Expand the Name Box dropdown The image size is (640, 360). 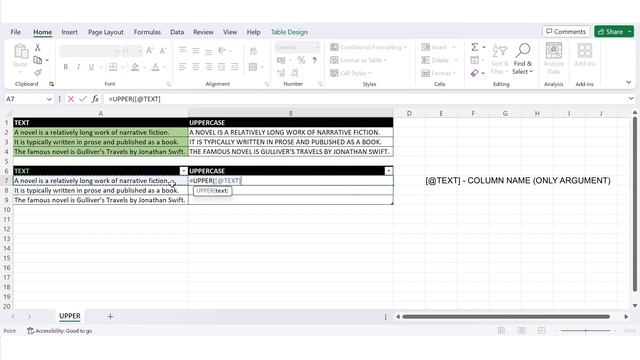tap(49, 99)
